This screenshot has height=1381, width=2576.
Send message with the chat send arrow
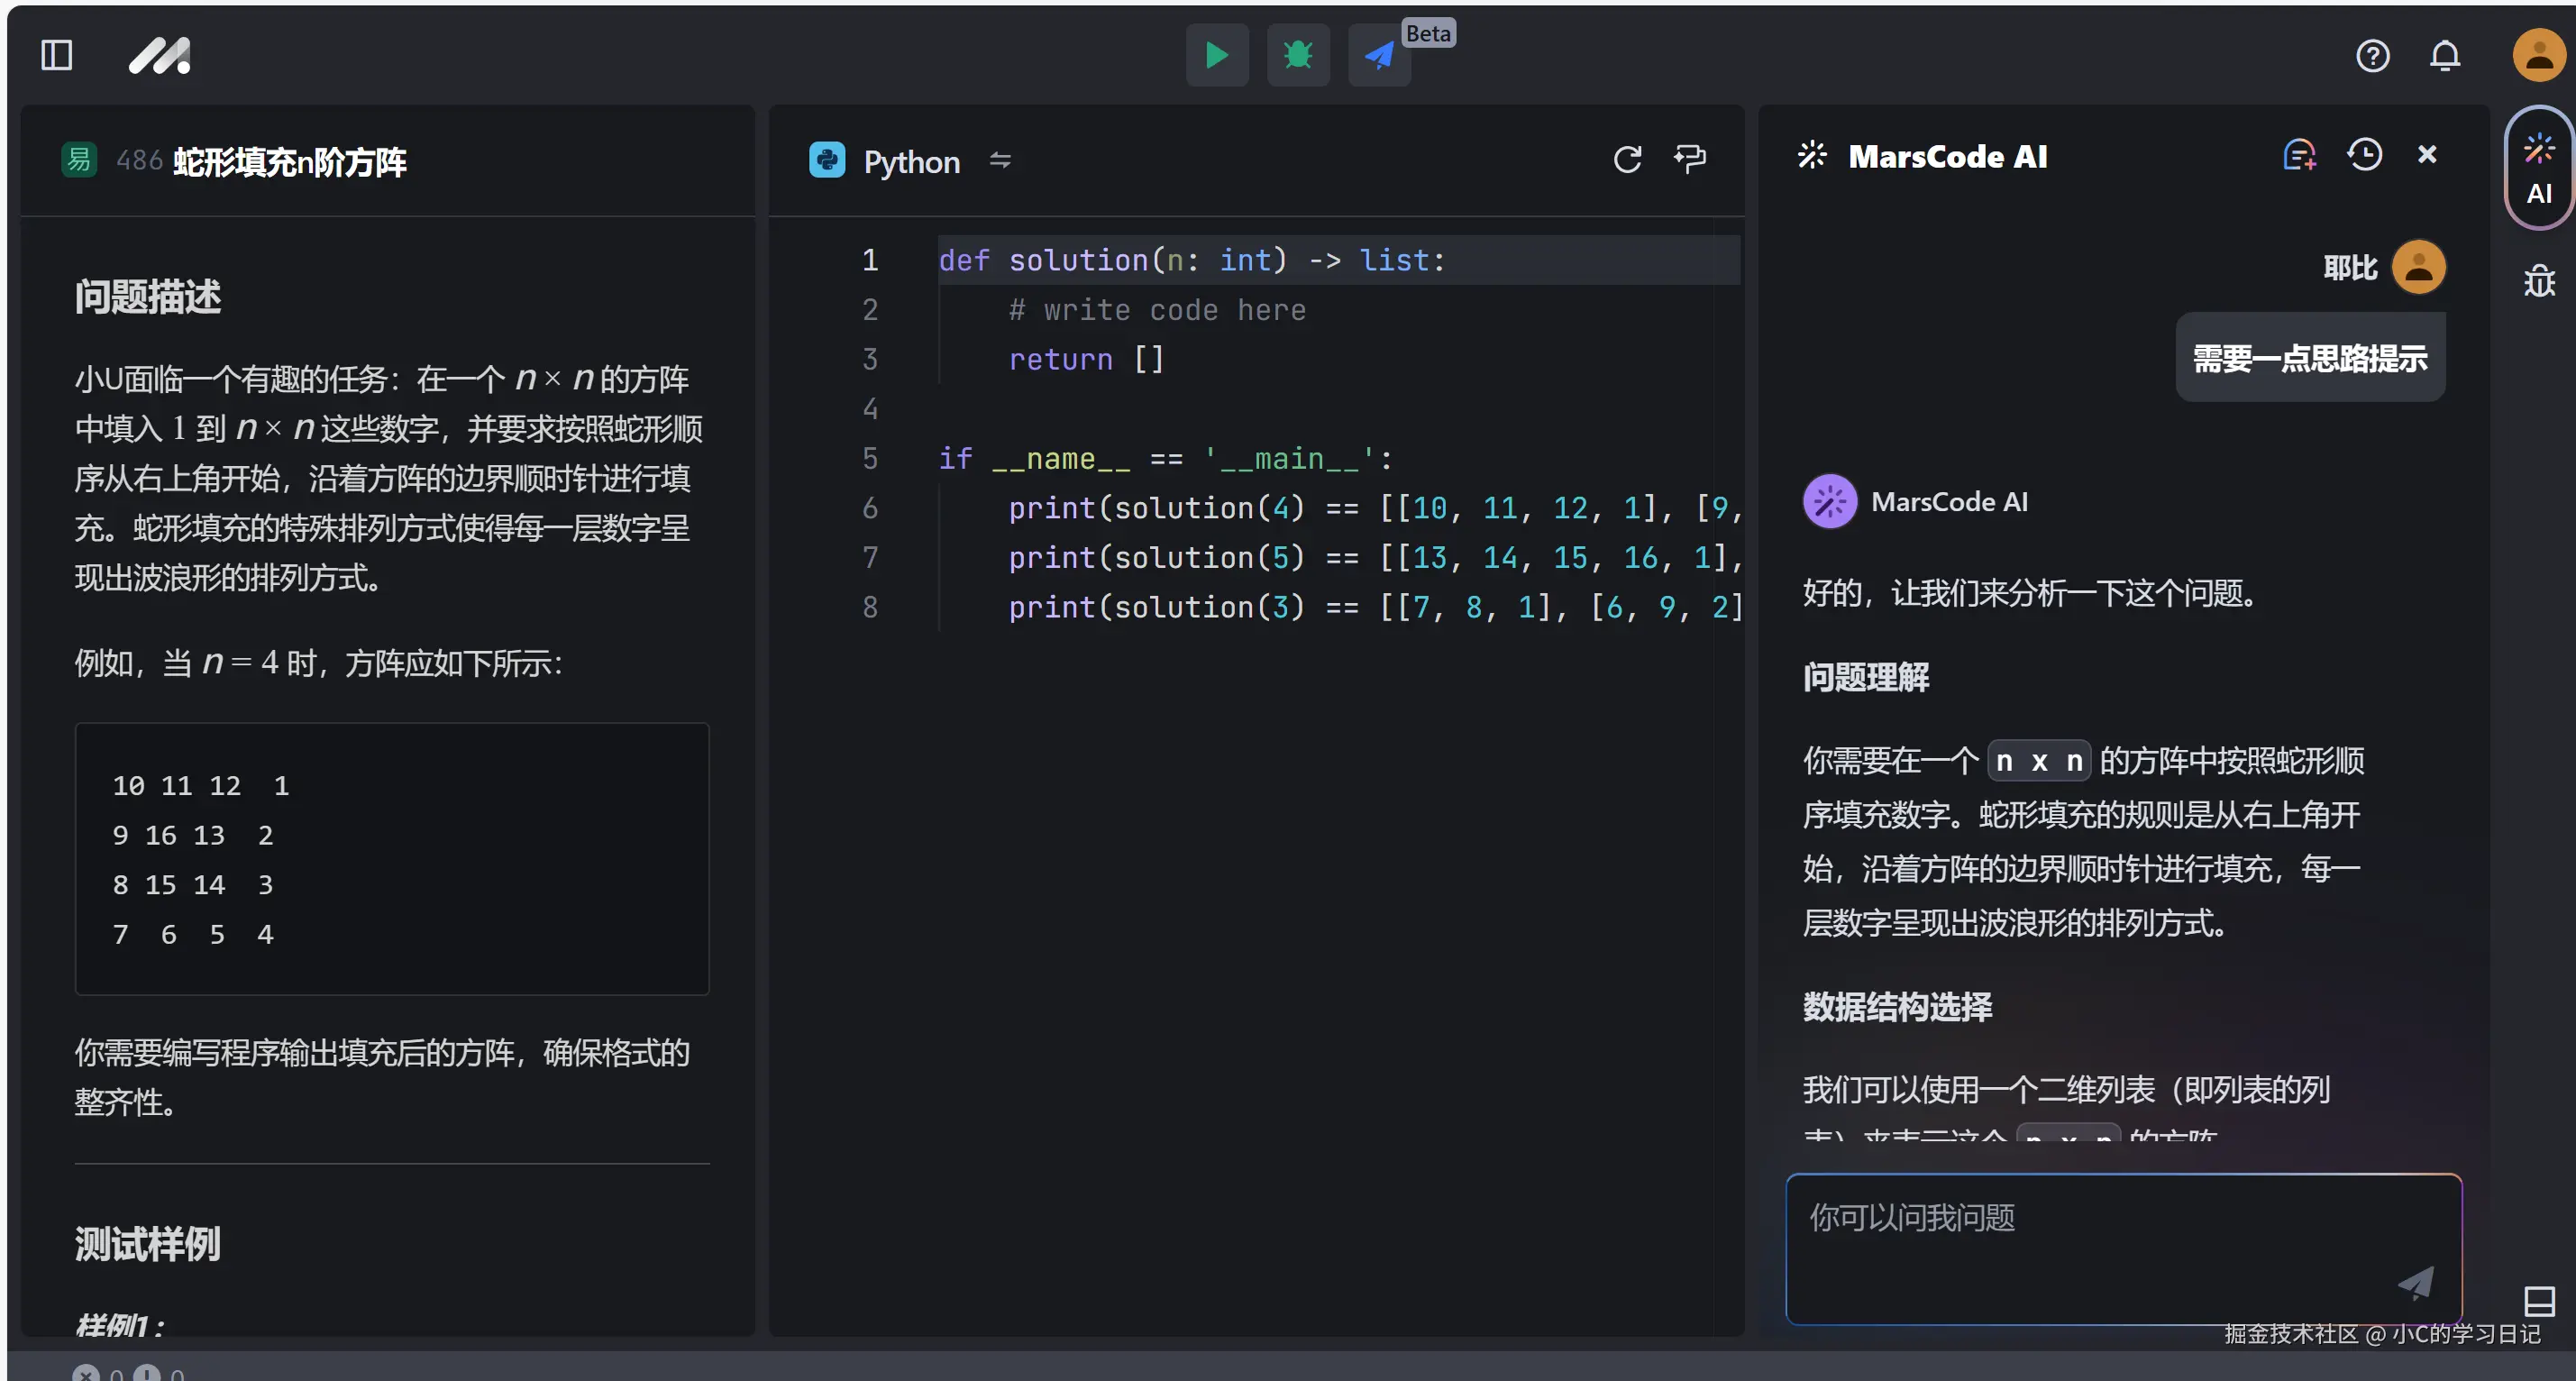click(x=2415, y=1282)
